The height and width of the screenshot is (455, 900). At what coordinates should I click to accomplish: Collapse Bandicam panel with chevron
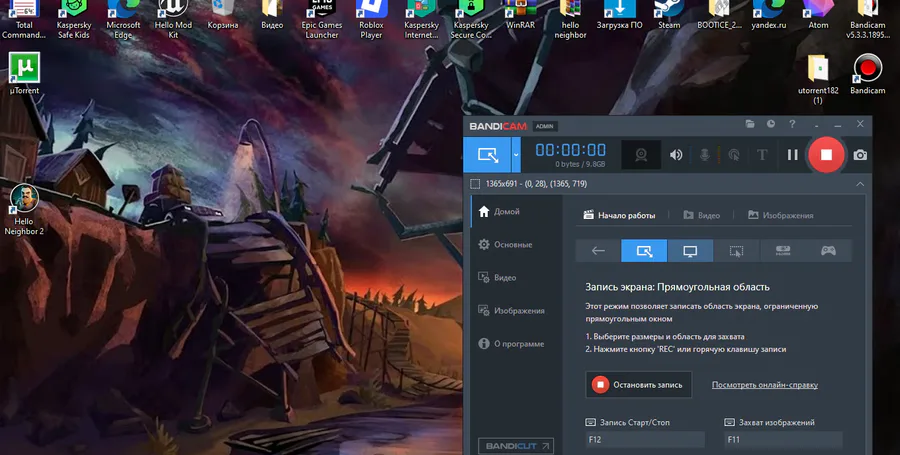(x=860, y=184)
